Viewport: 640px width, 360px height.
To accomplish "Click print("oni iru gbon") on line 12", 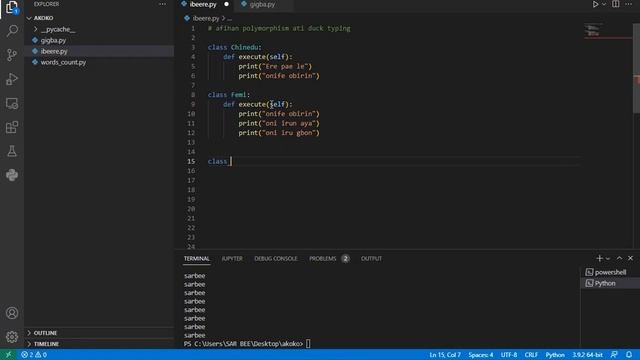I will (x=279, y=133).
